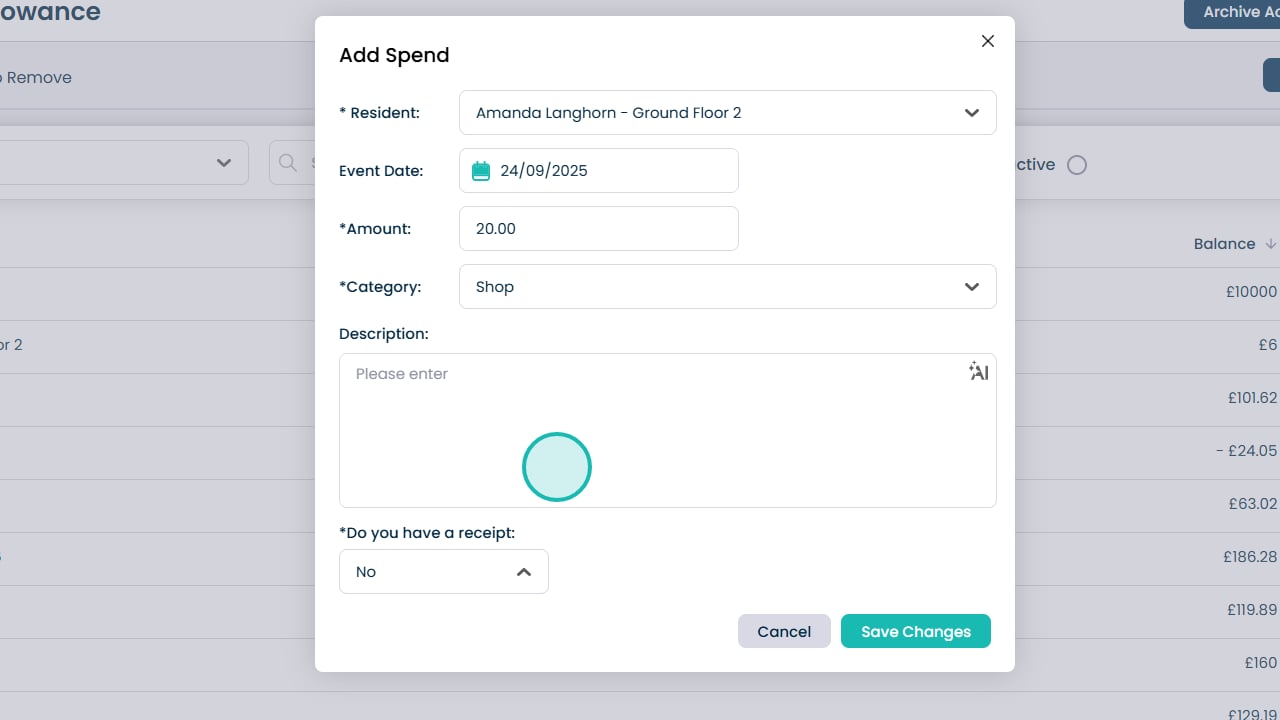1280x720 pixels.
Task: Click the Event Date field 24/09/2025
Action: [x=610, y=171]
